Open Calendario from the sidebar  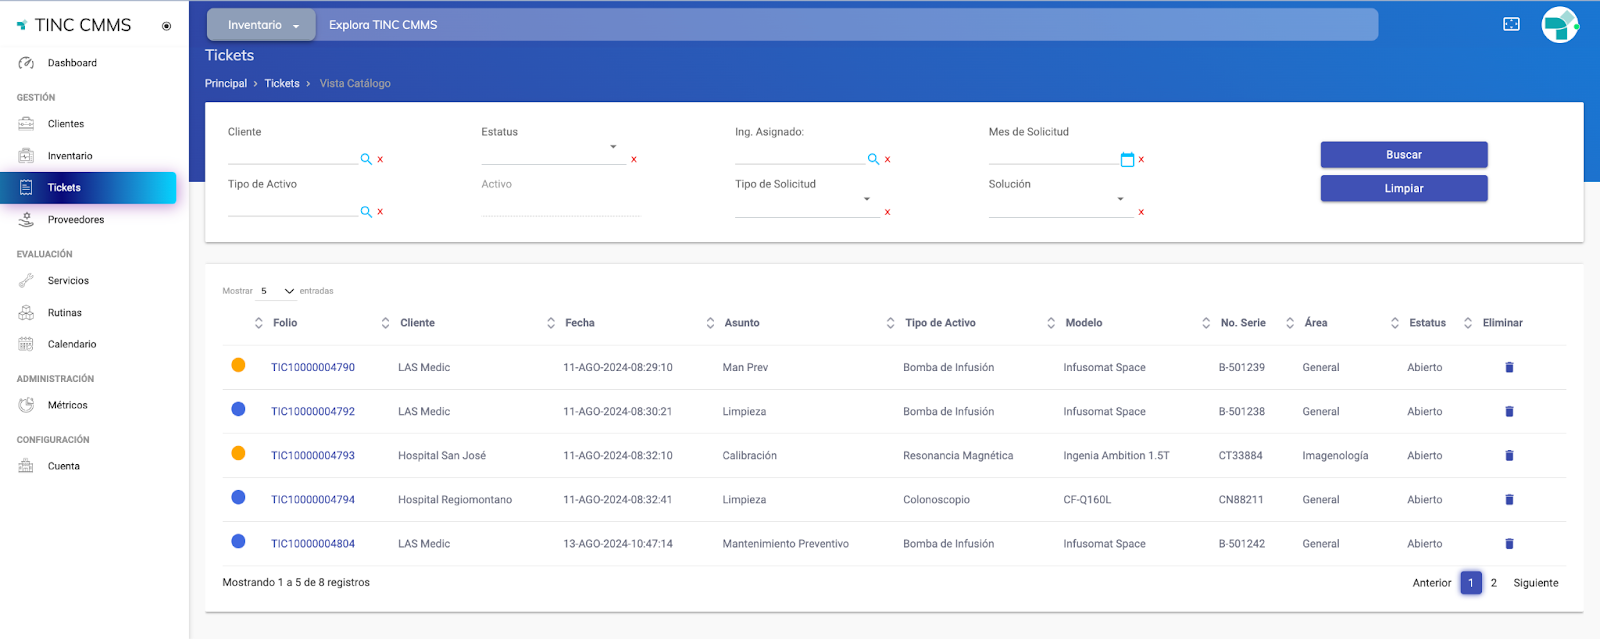(72, 344)
